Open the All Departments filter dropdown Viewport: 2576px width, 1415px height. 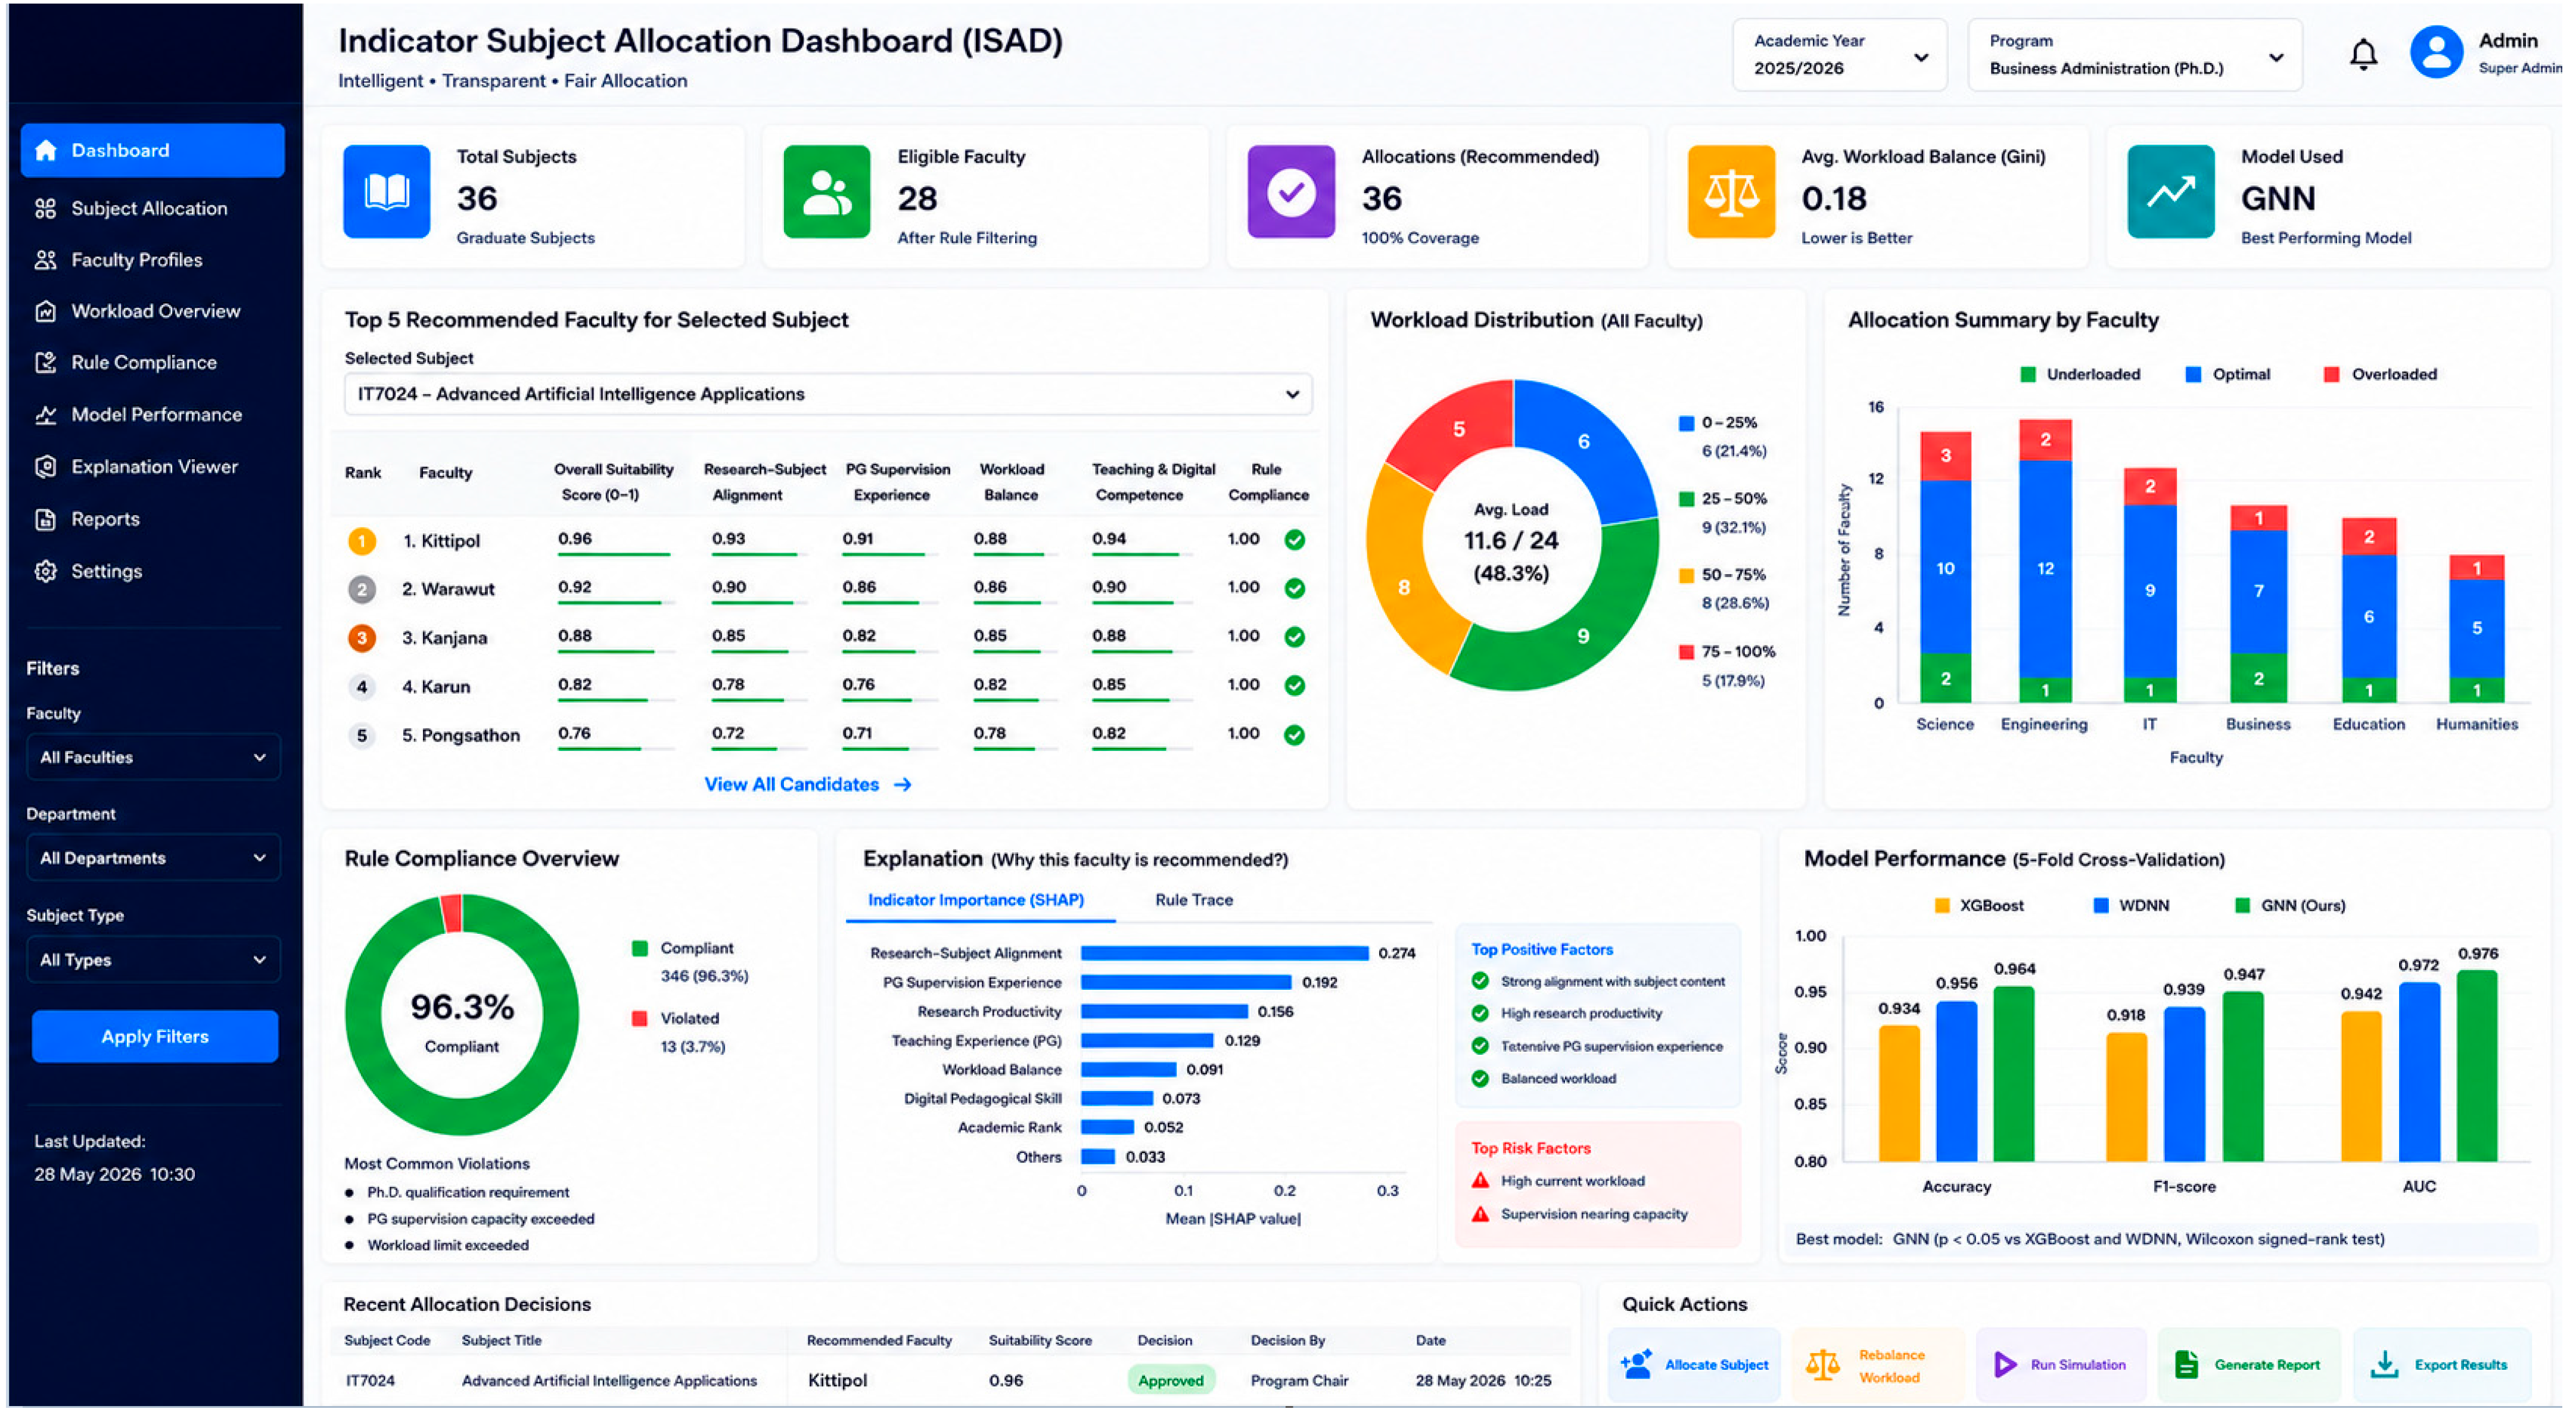[x=153, y=858]
